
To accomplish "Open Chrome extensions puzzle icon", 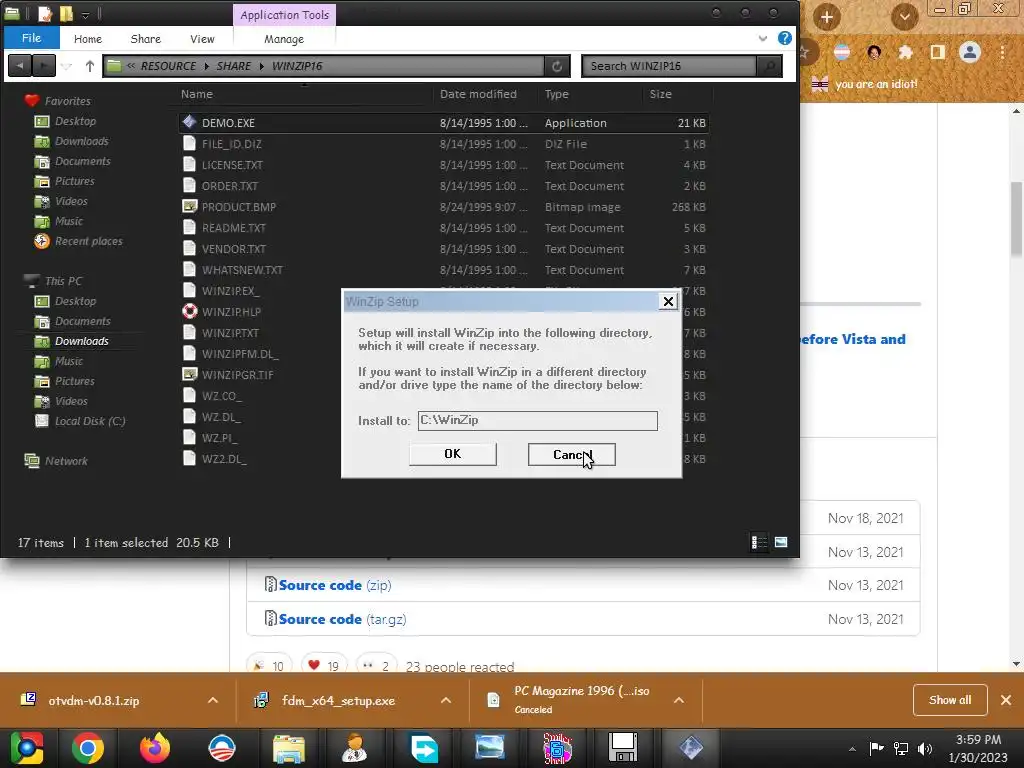I will (905, 52).
